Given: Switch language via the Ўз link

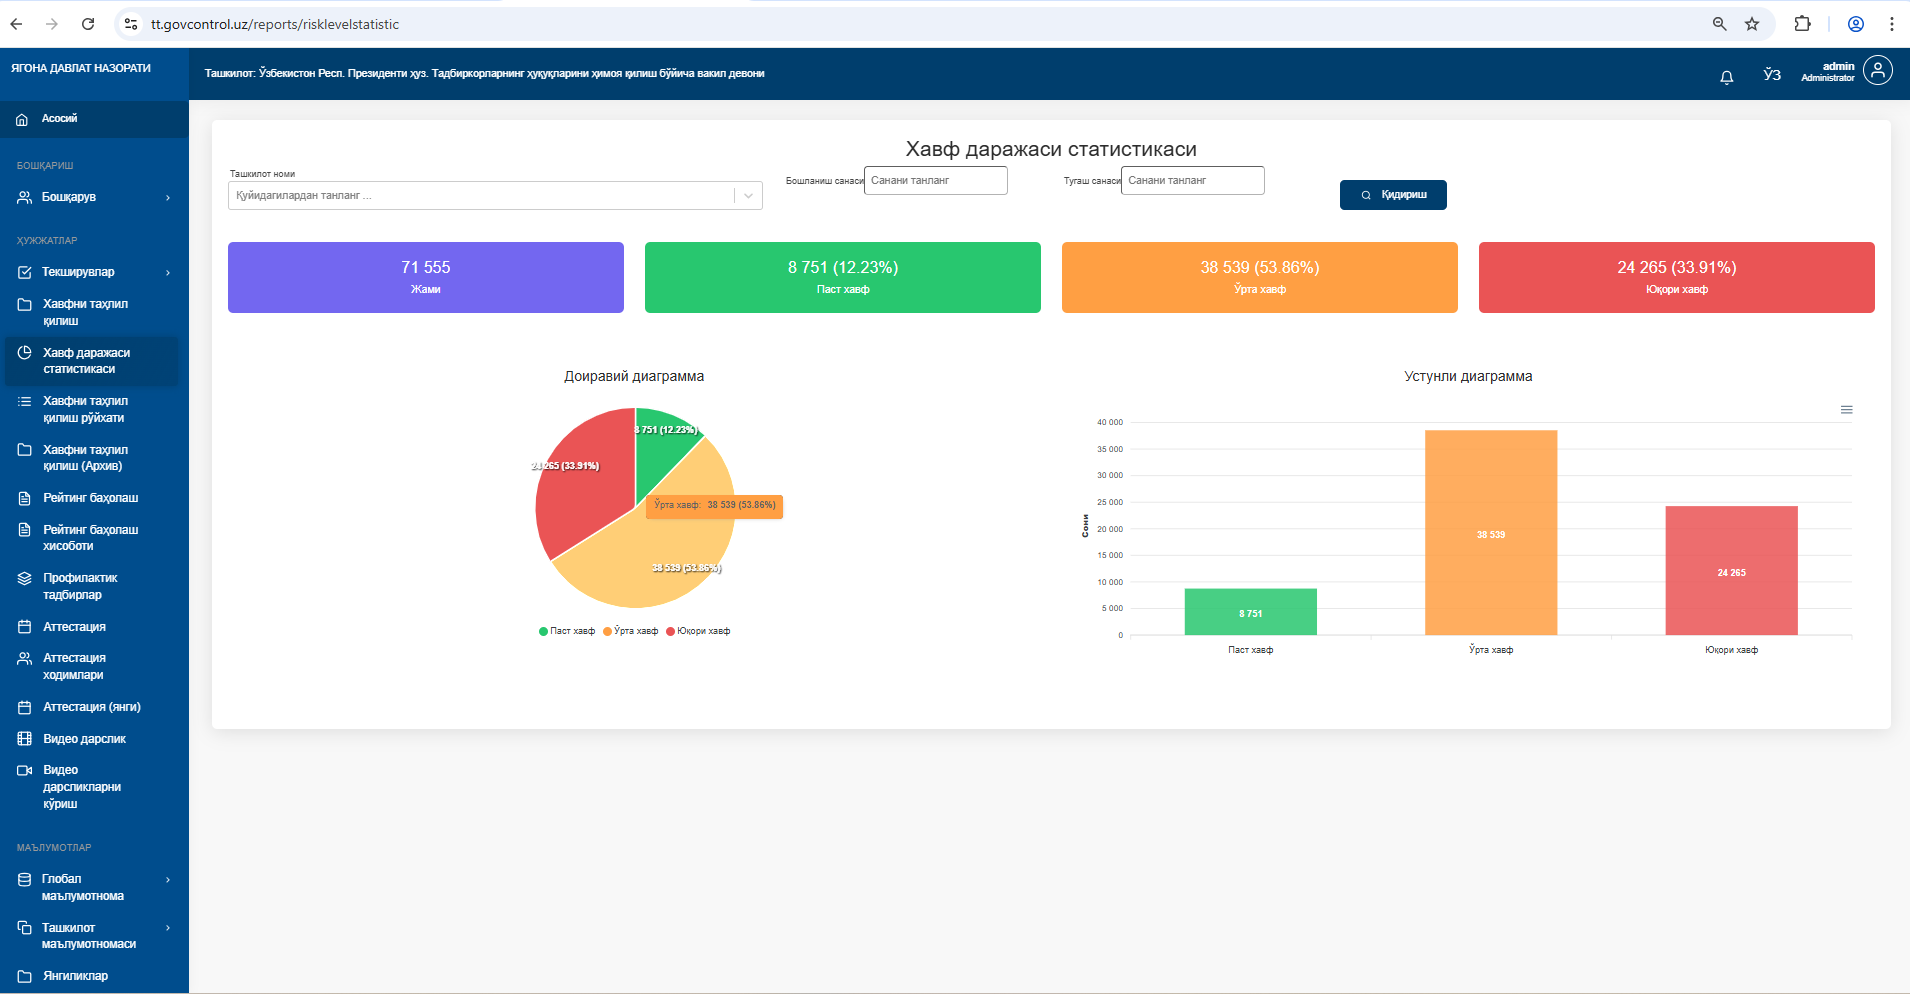Looking at the screenshot, I should tap(1771, 75).
